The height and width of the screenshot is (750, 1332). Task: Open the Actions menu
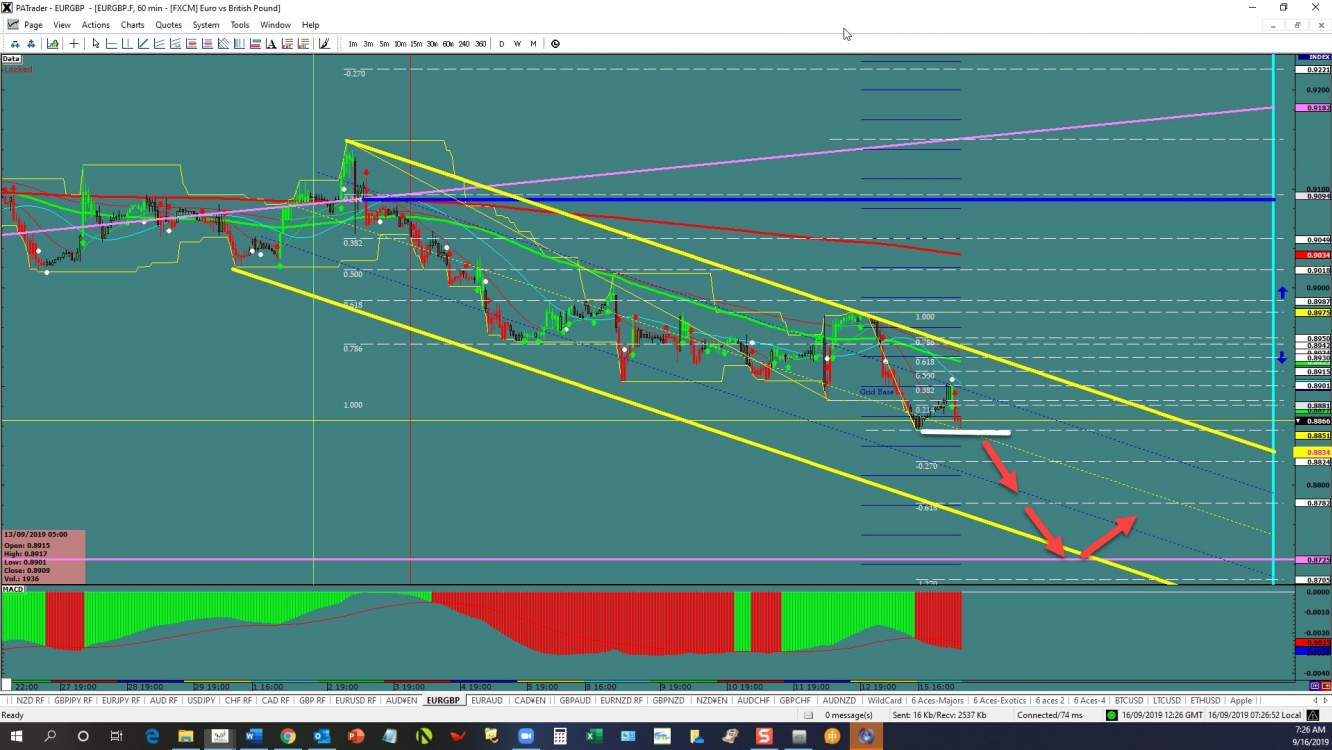pyautogui.click(x=96, y=25)
